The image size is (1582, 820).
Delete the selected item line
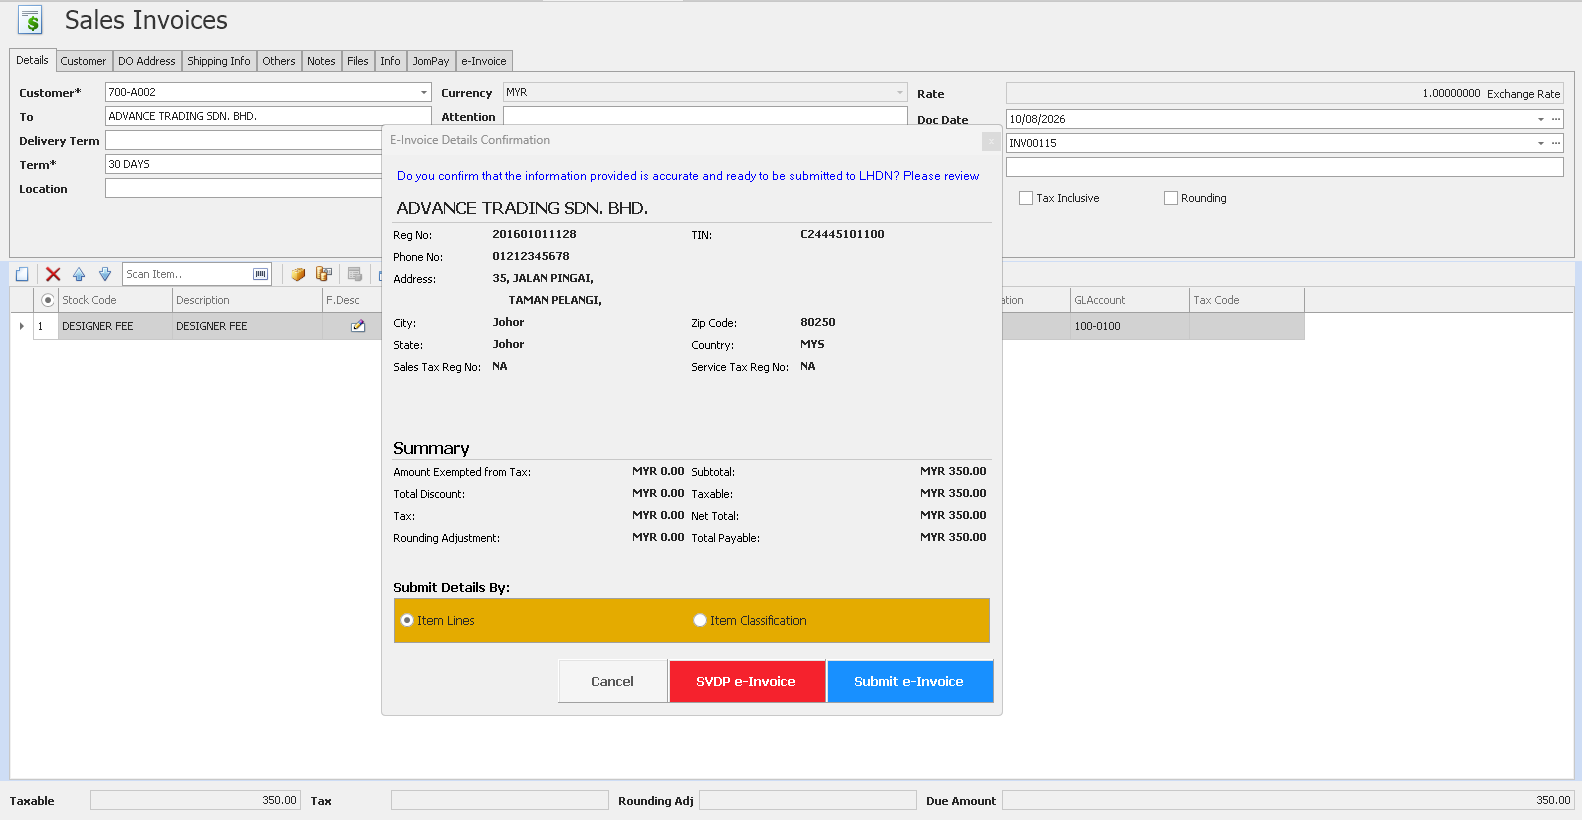coord(53,274)
